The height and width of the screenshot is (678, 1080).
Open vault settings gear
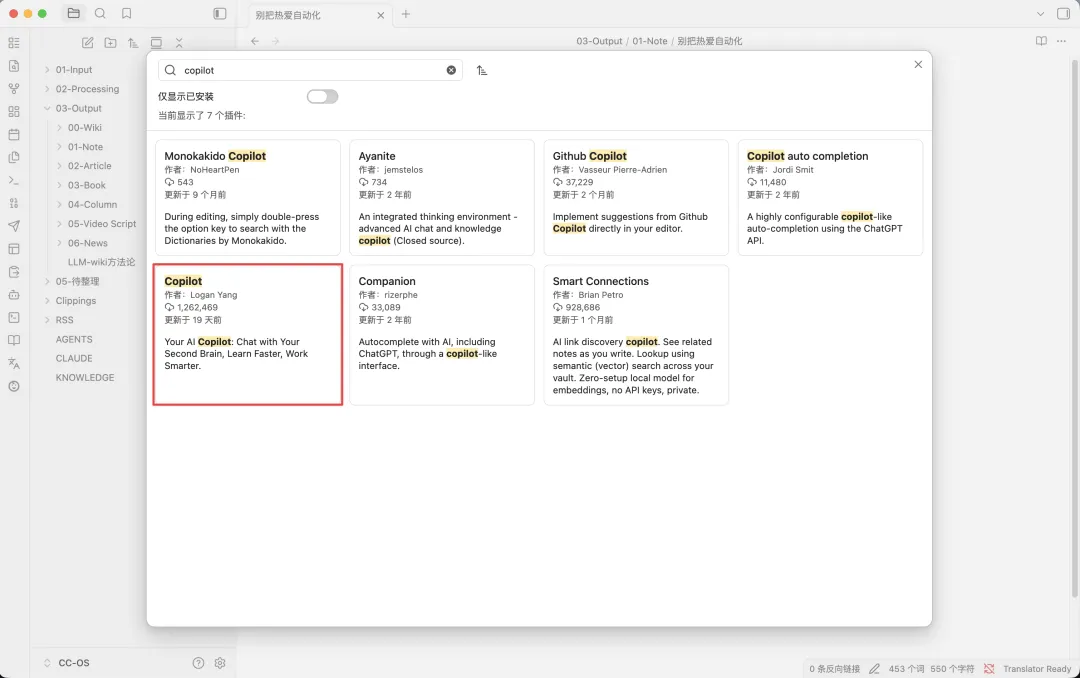(x=220, y=663)
